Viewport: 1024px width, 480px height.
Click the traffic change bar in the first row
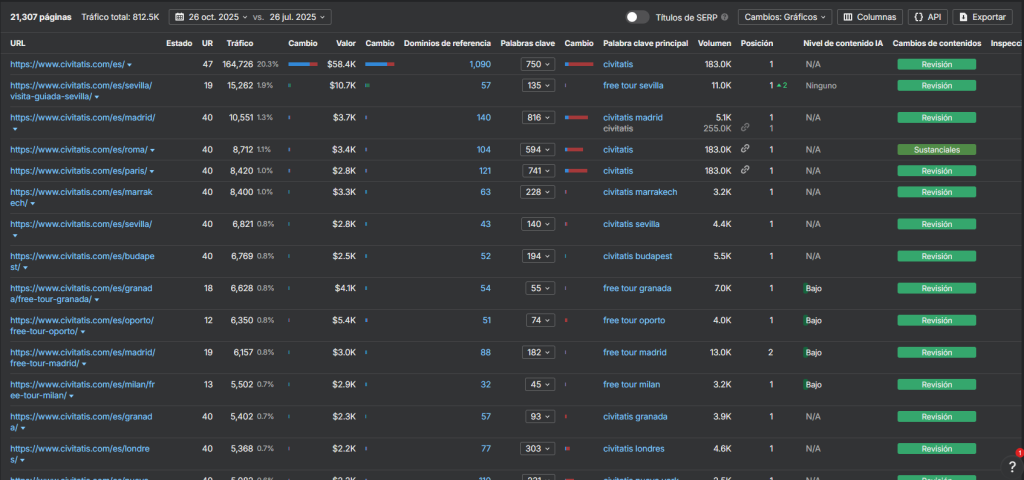pyautogui.click(x=302, y=64)
